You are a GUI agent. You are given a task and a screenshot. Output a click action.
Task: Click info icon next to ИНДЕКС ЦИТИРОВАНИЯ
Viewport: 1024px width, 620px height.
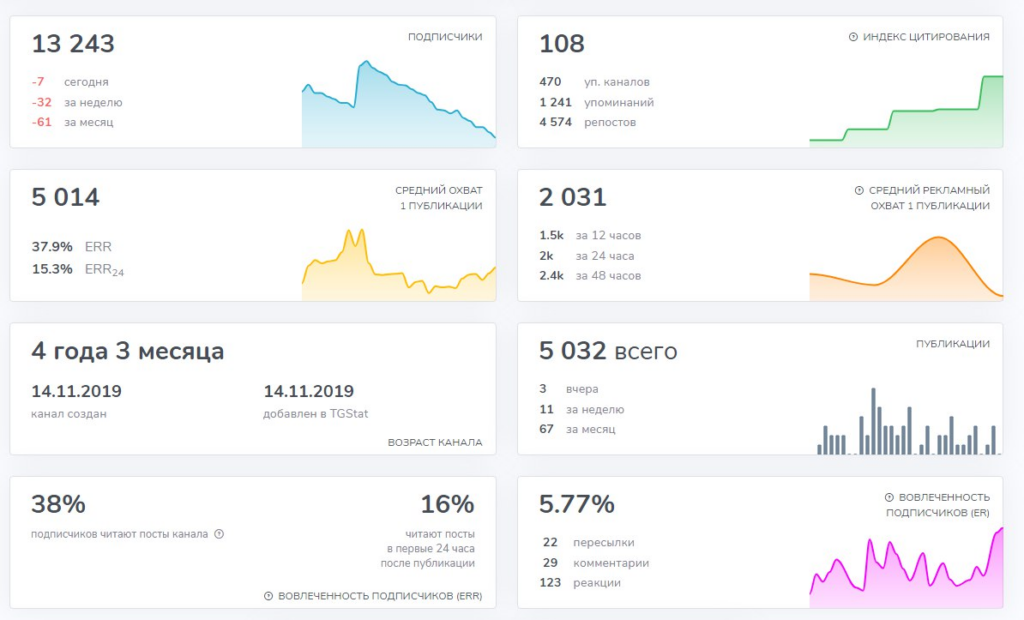pos(853,37)
